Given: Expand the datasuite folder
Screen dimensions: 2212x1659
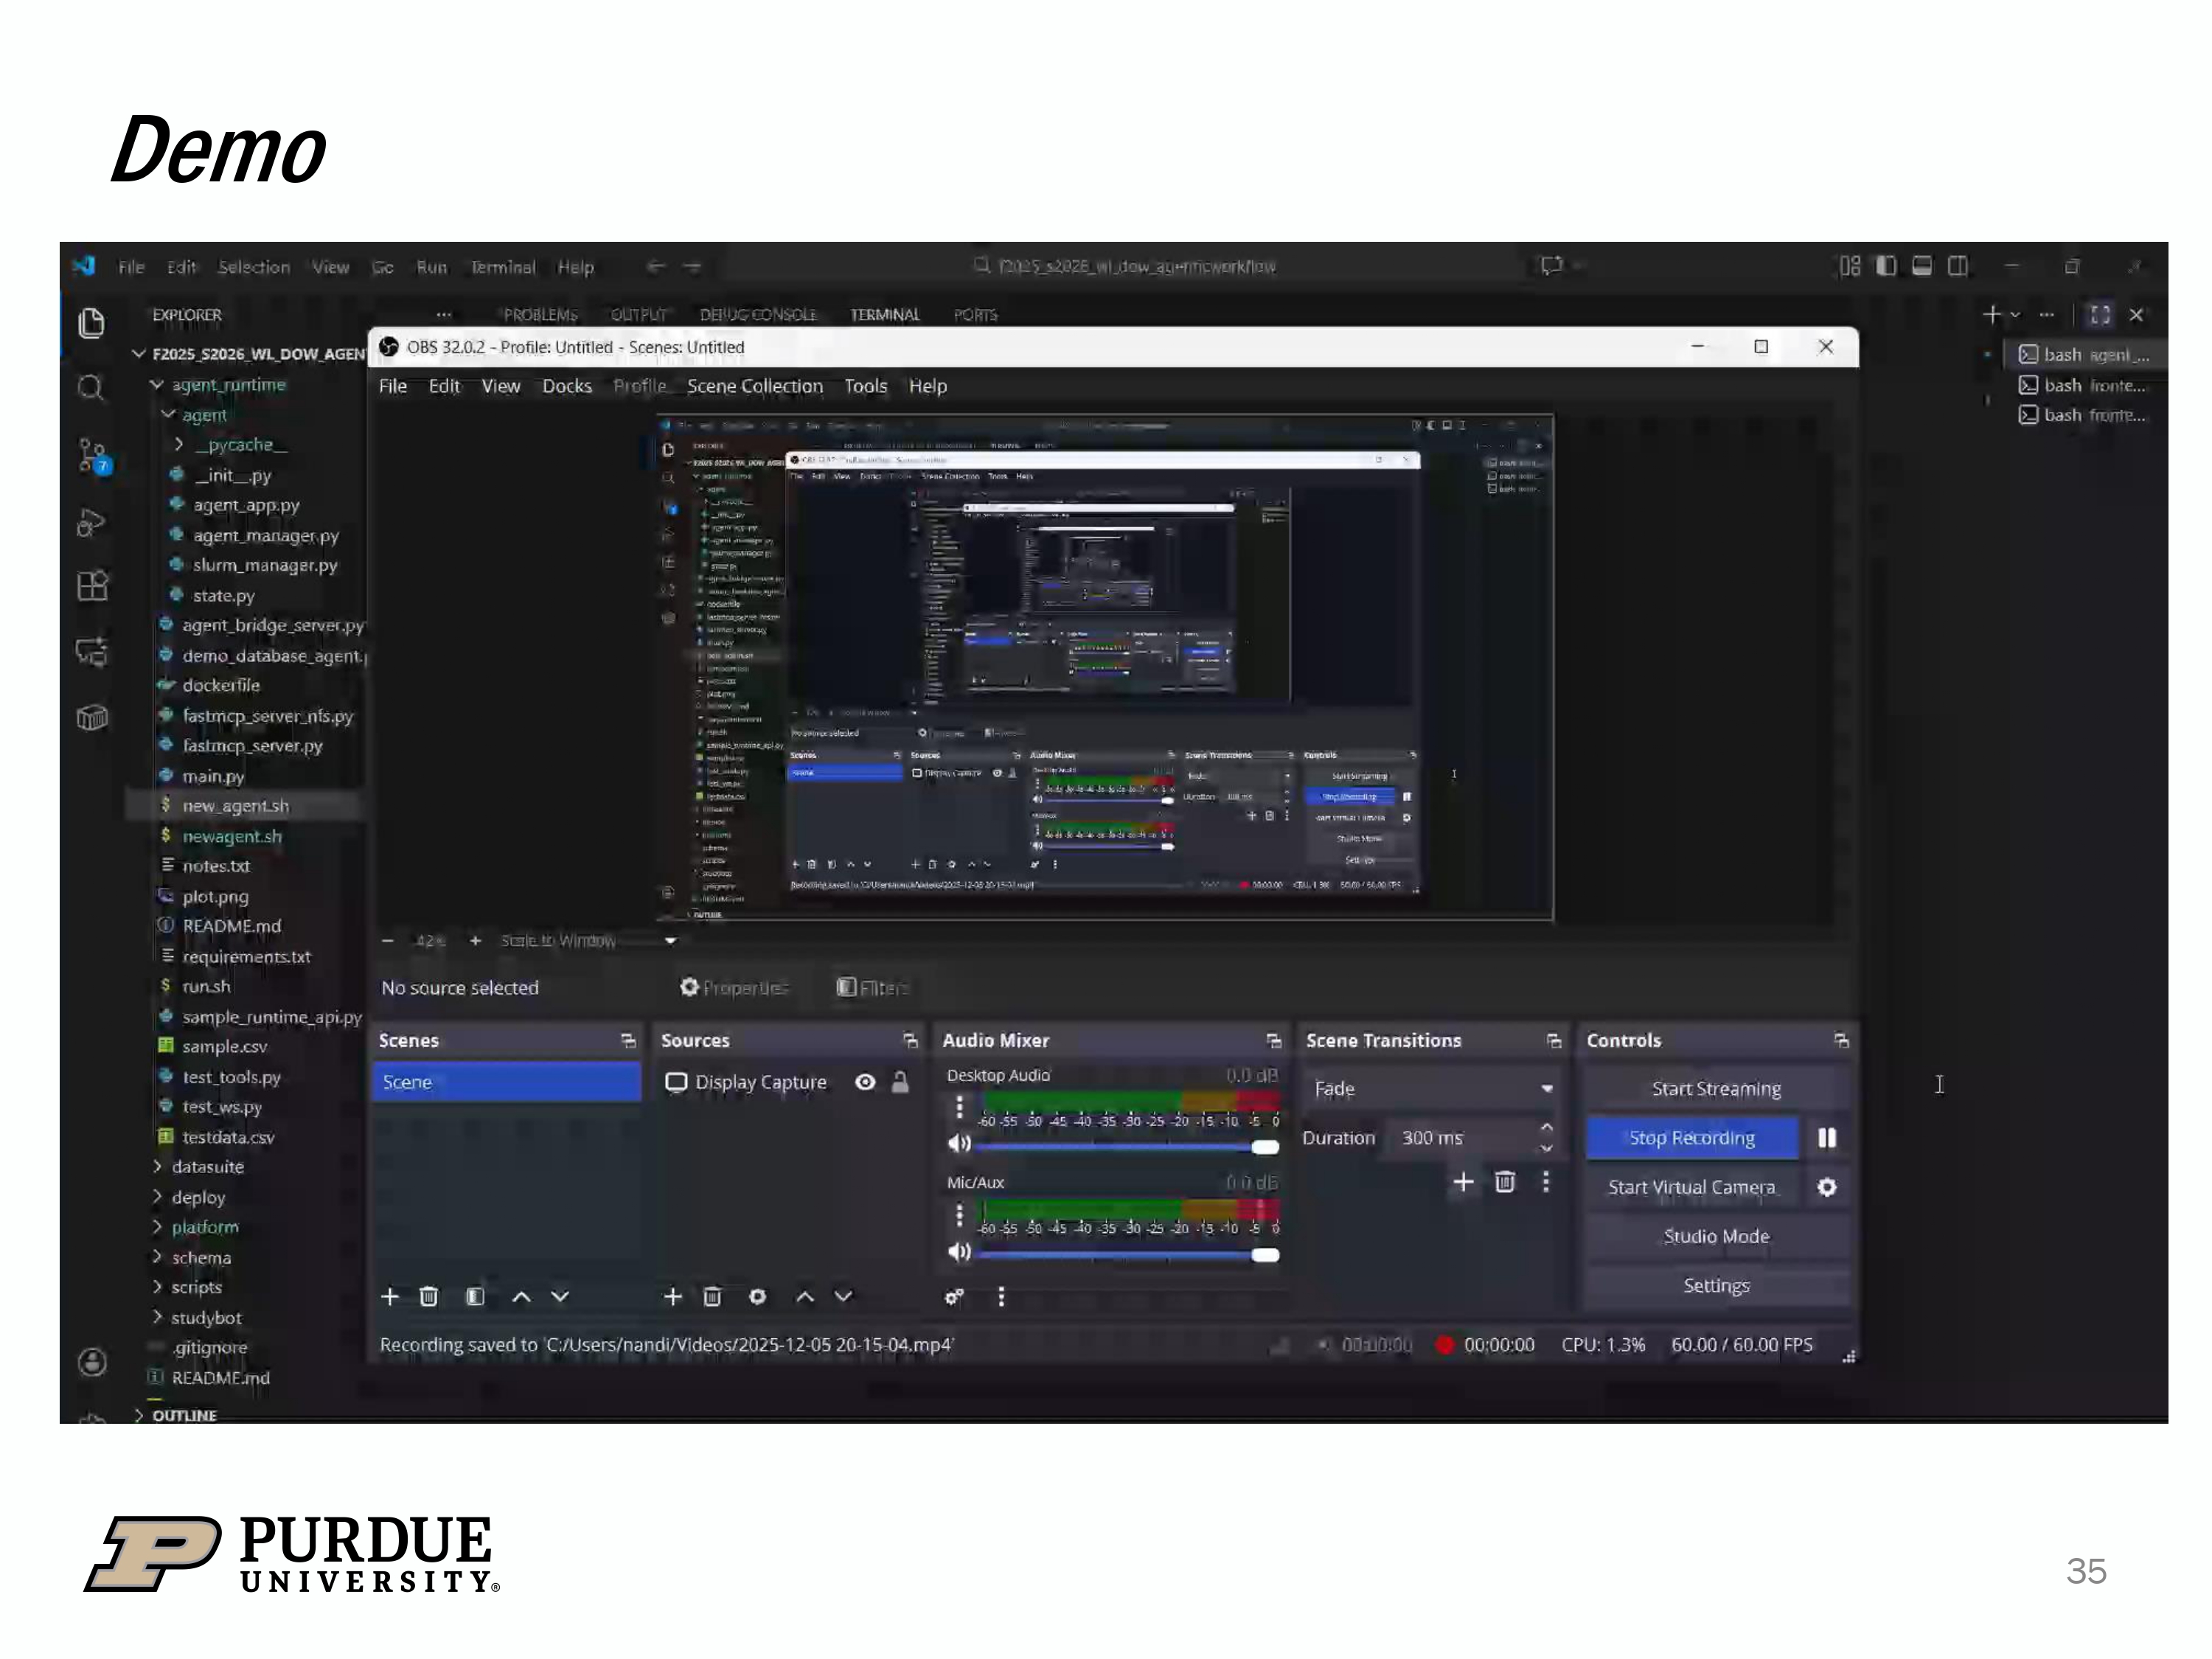Looking at the screenshot, I should (207, 1167).
